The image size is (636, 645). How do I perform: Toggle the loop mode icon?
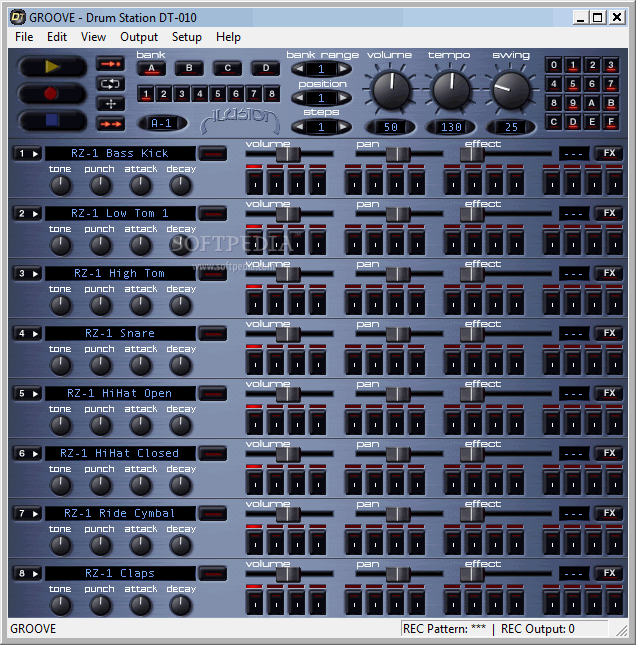click(x=111, y=84)
